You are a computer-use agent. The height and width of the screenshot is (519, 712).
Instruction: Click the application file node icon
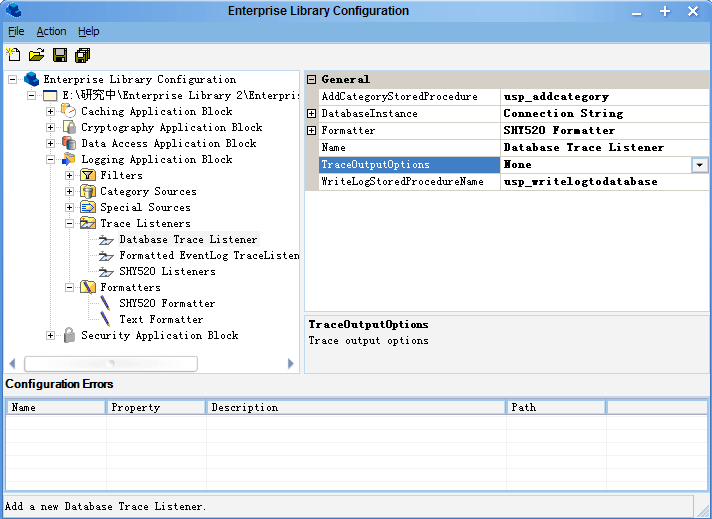[x=50, y=95]
